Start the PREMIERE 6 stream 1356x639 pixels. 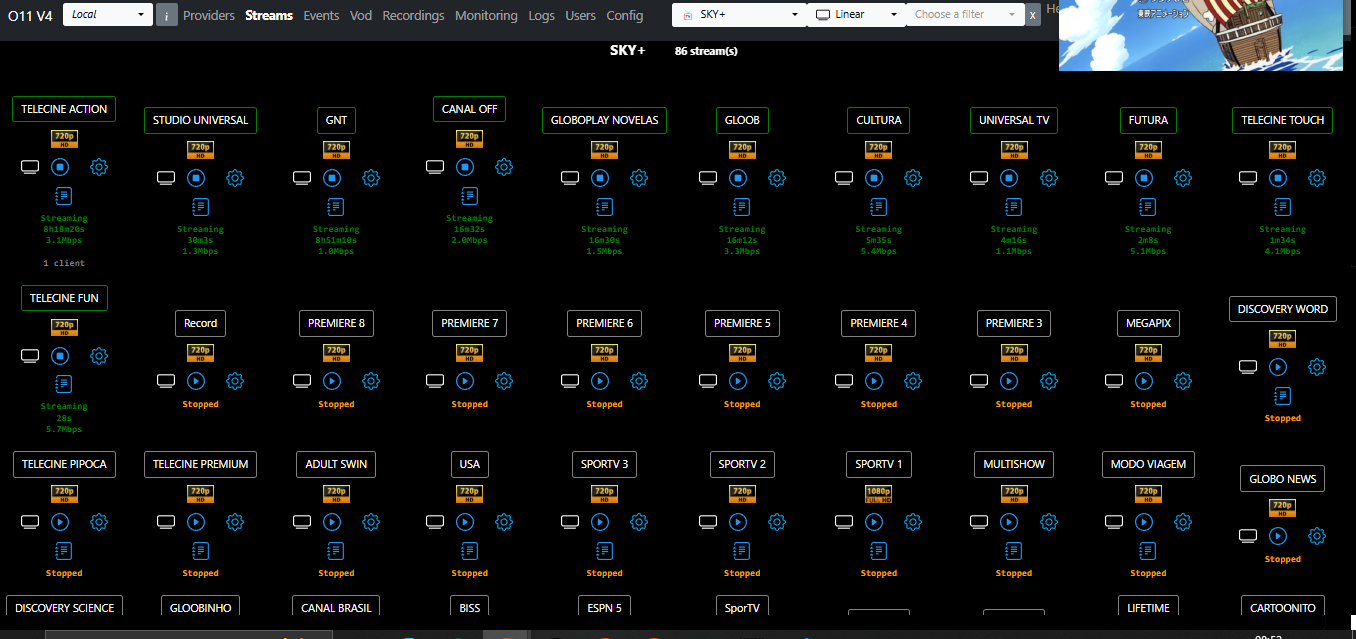(600, 381)
